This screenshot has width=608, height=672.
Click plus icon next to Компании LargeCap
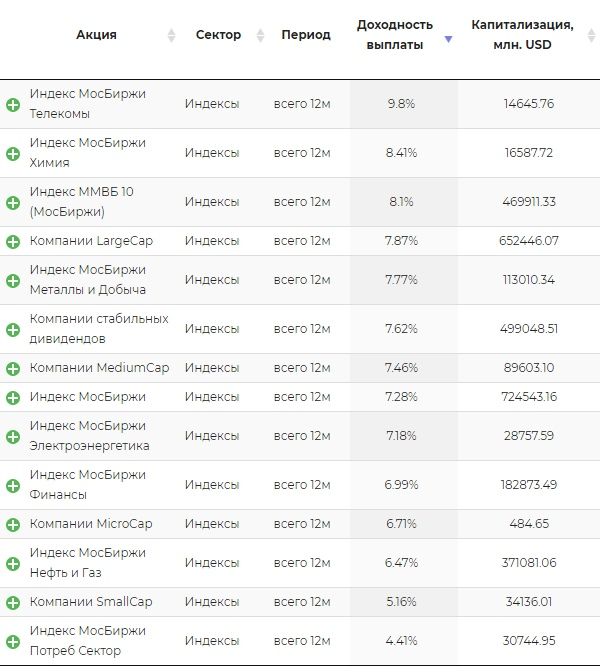(13, 241)
